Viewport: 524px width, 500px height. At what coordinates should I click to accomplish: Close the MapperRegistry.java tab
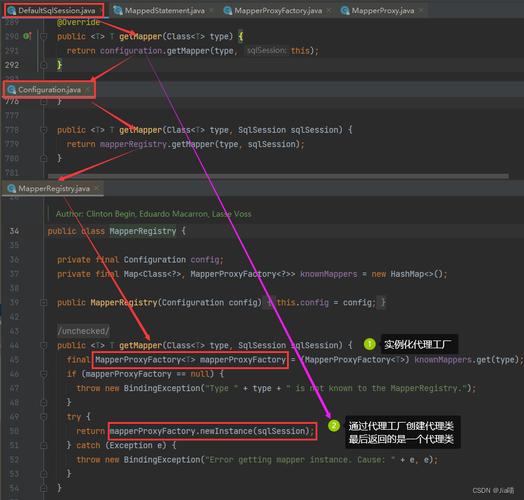97,189
